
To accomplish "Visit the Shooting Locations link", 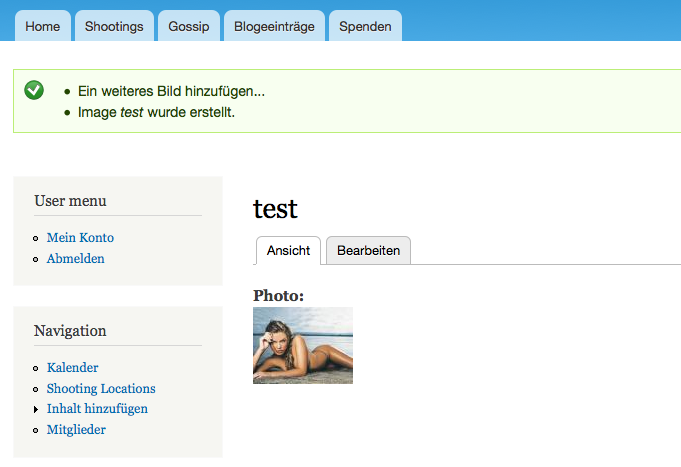I will [x=101, y=389].
